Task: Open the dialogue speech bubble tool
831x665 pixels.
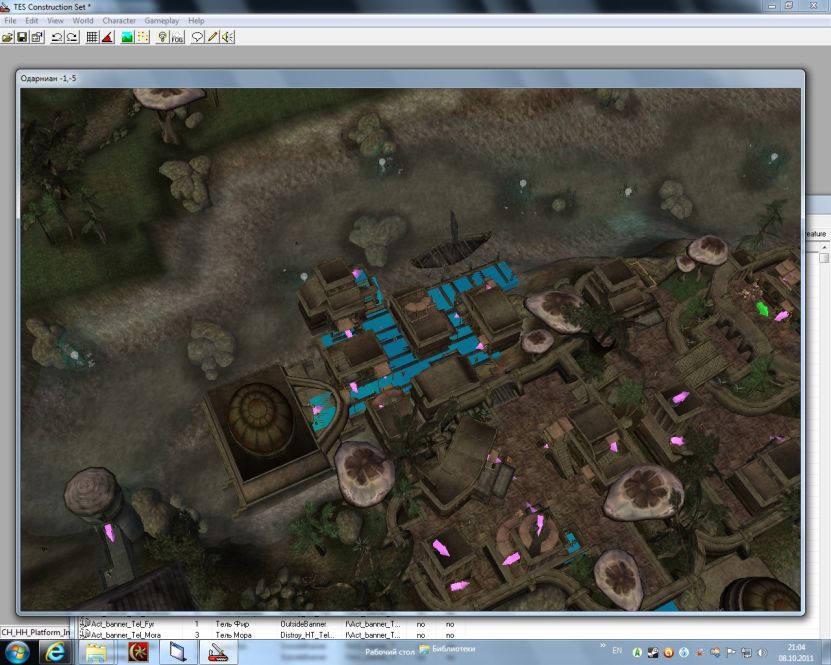Action: coord(197,37)
